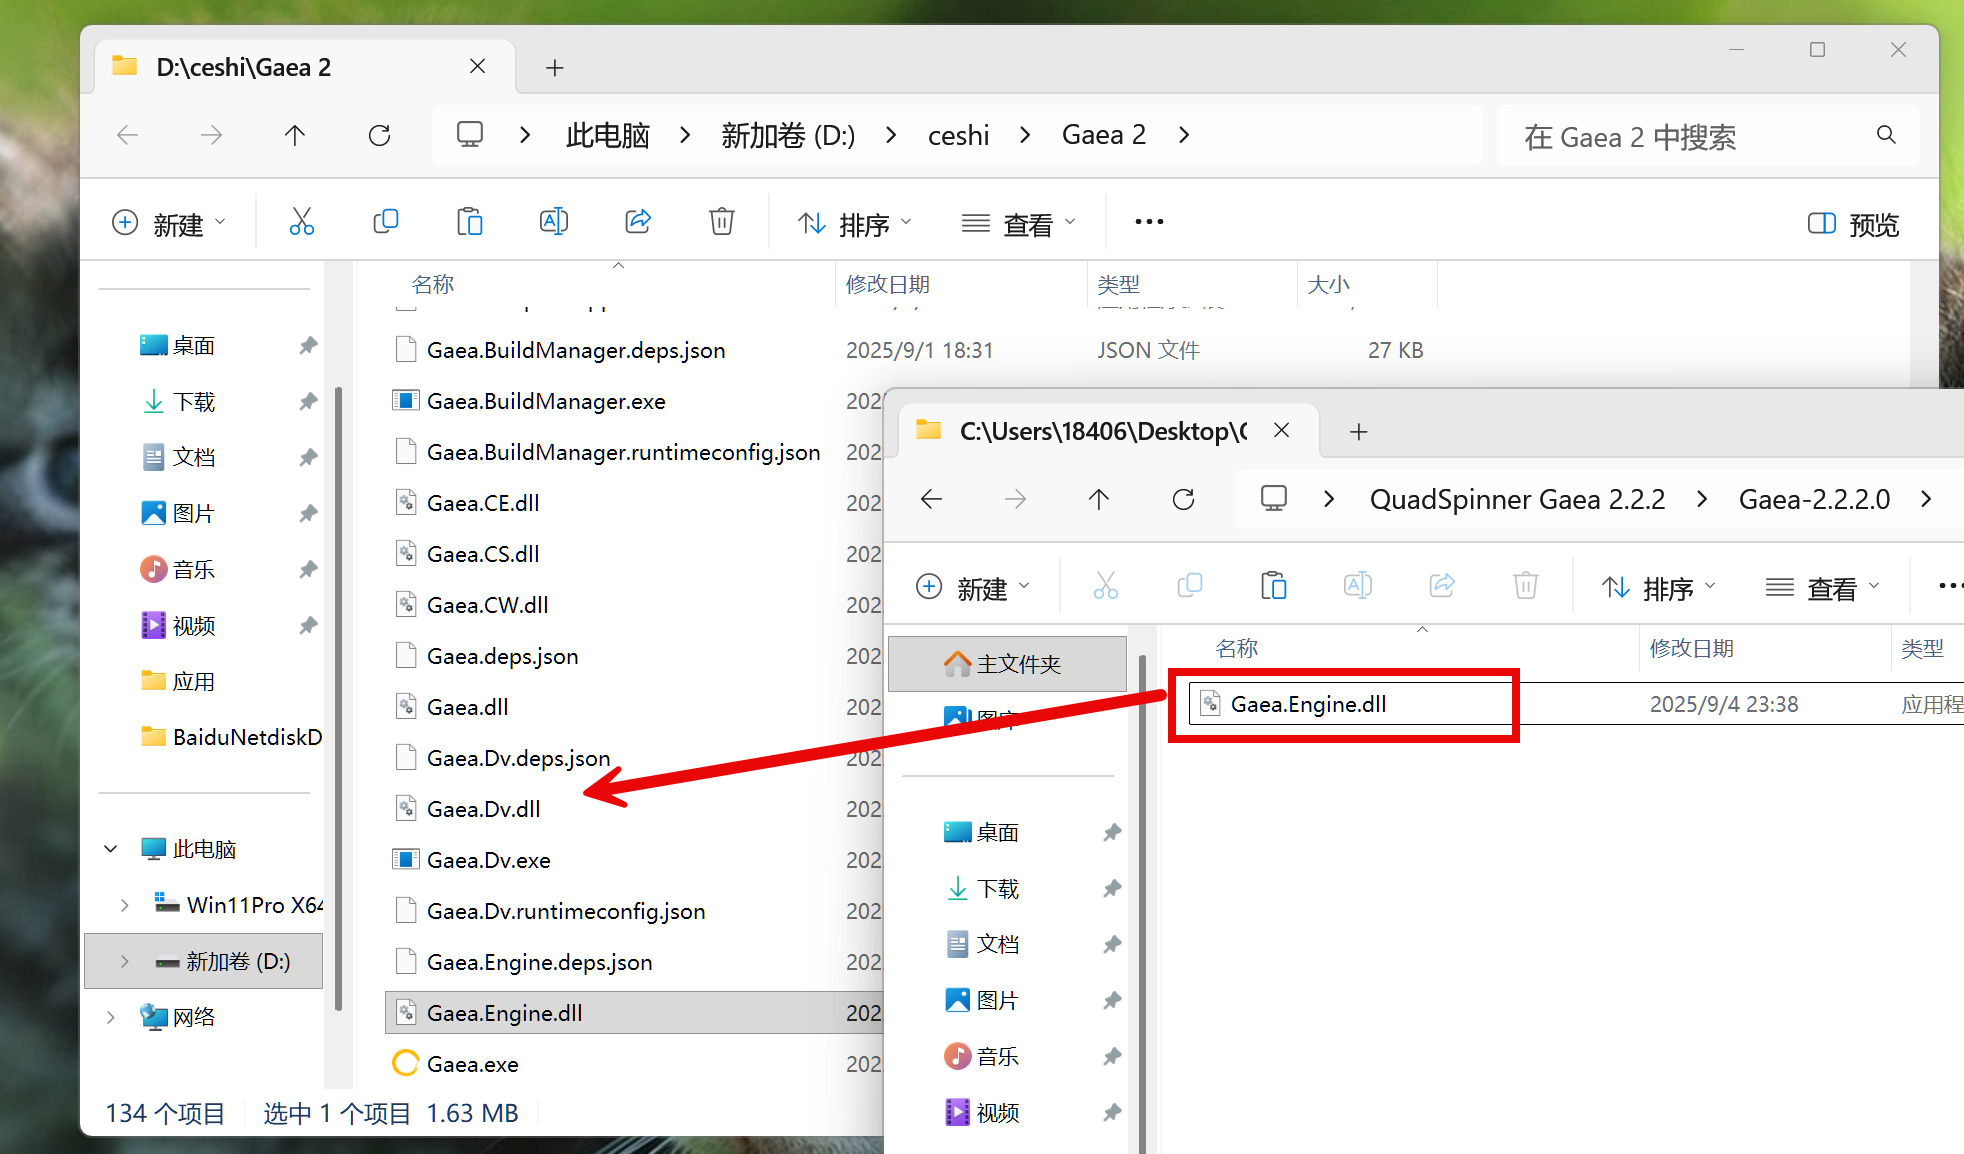
Task: Refresh the Gaea-2.2.2.0 folder view
Action: point(1183,499)
